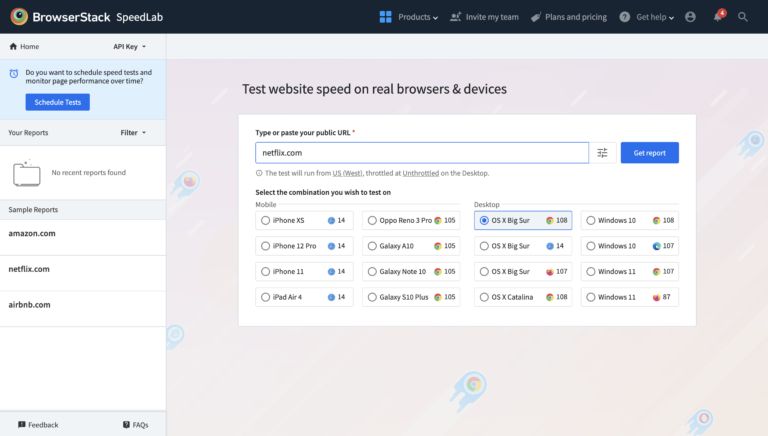Click the Edge icon in Windows 10 107 row
768x436 pixels.
pos(656,246)
